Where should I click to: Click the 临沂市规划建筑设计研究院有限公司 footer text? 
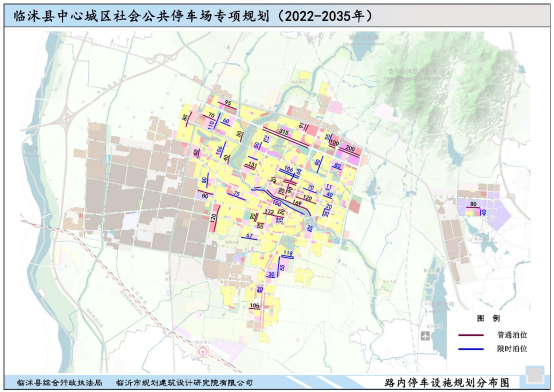coord(184,382)
